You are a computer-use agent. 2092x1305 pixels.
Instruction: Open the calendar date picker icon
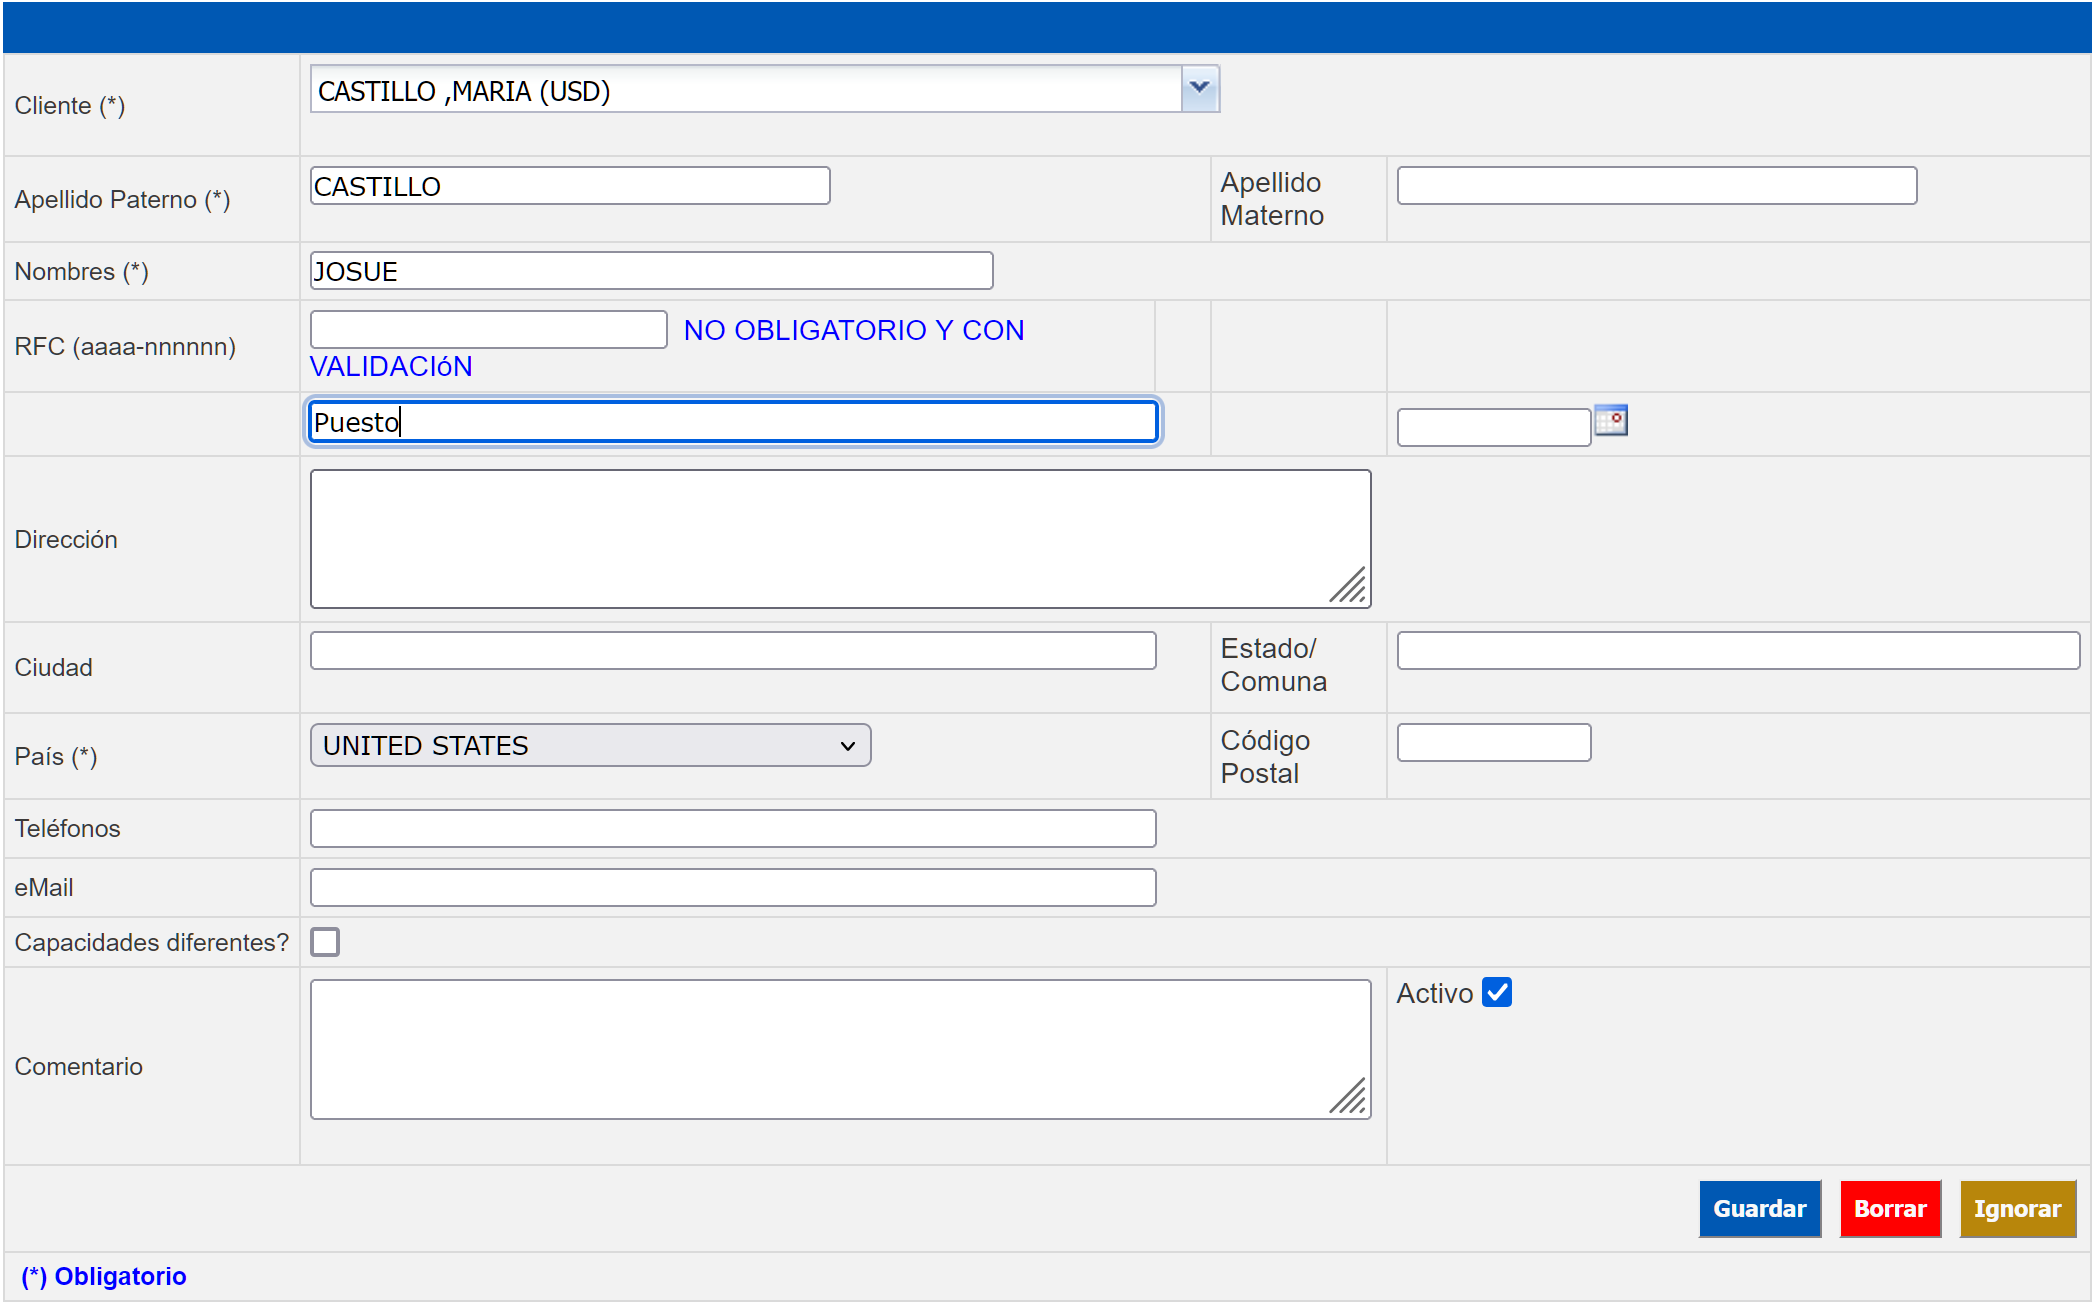tap(1611, 420)
